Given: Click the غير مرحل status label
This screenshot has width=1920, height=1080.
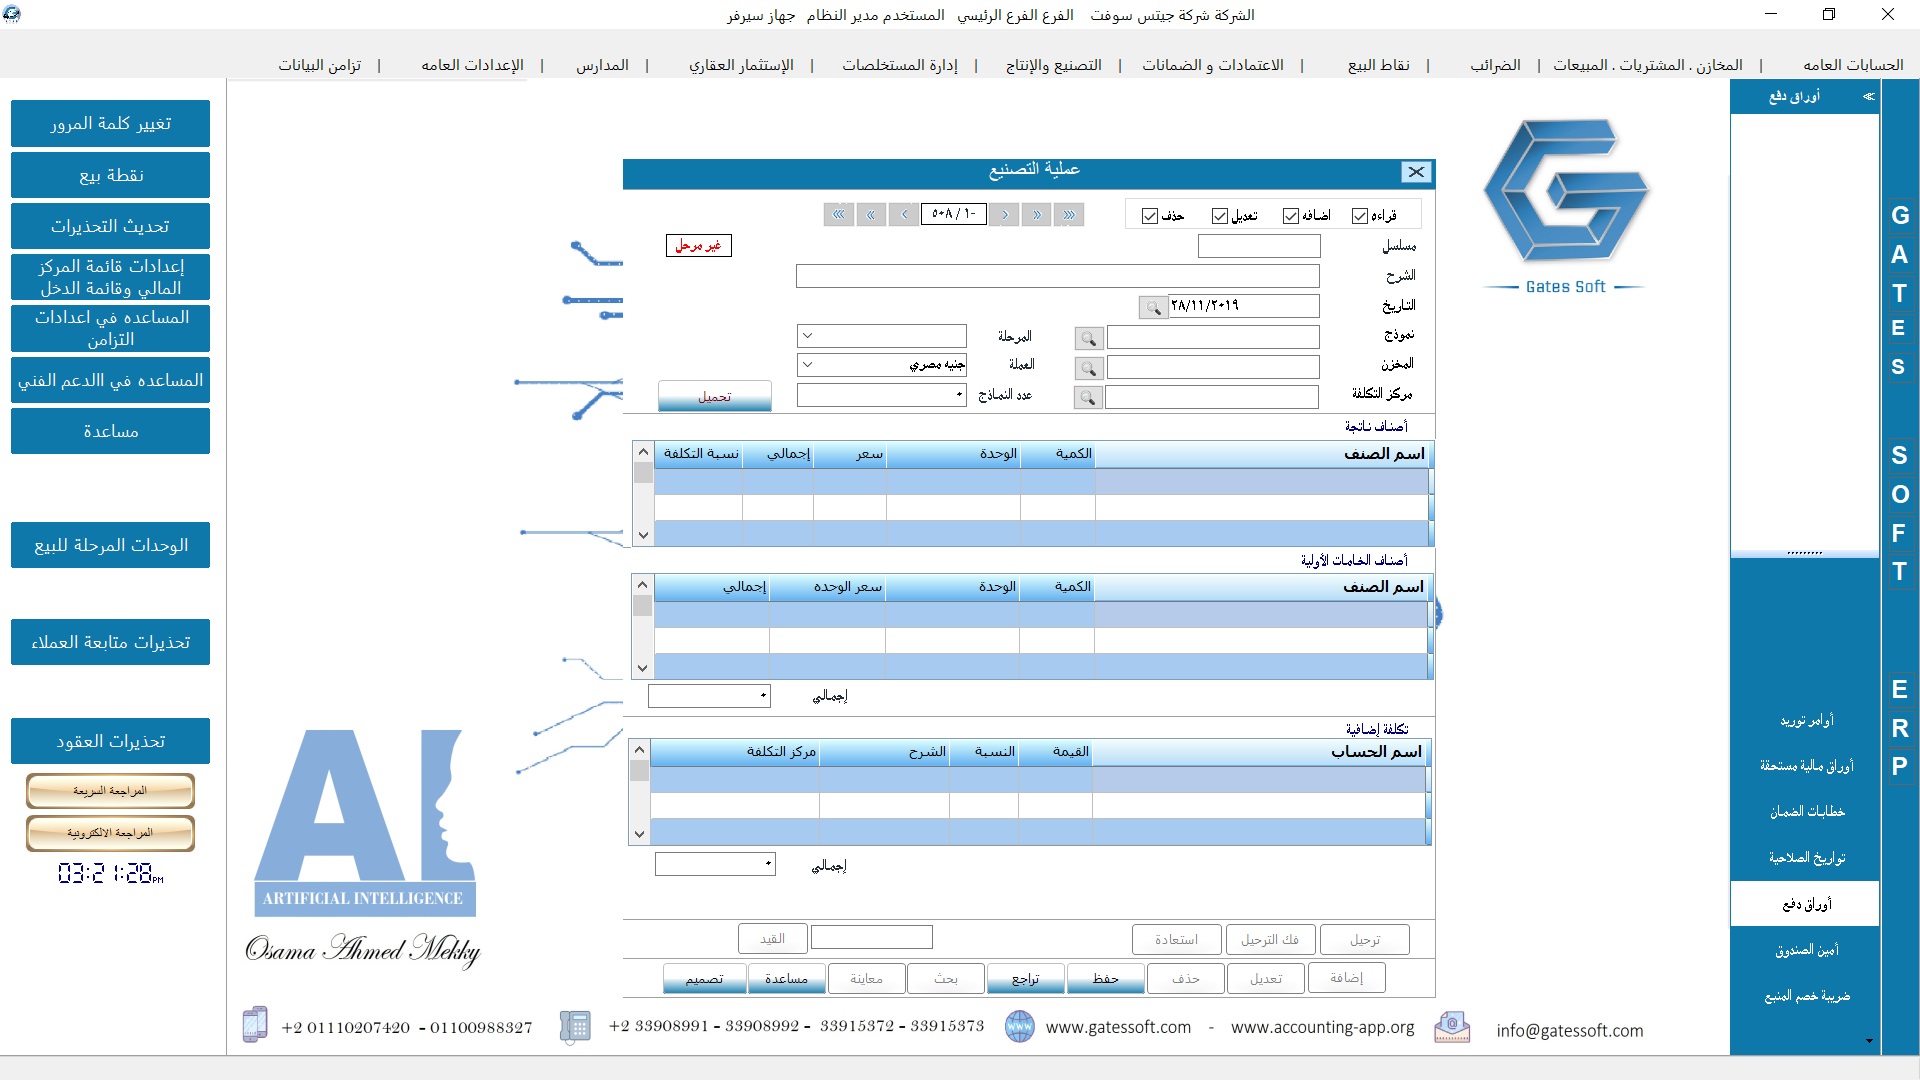Looking at the screenshot, I should (x=698, y=246).
